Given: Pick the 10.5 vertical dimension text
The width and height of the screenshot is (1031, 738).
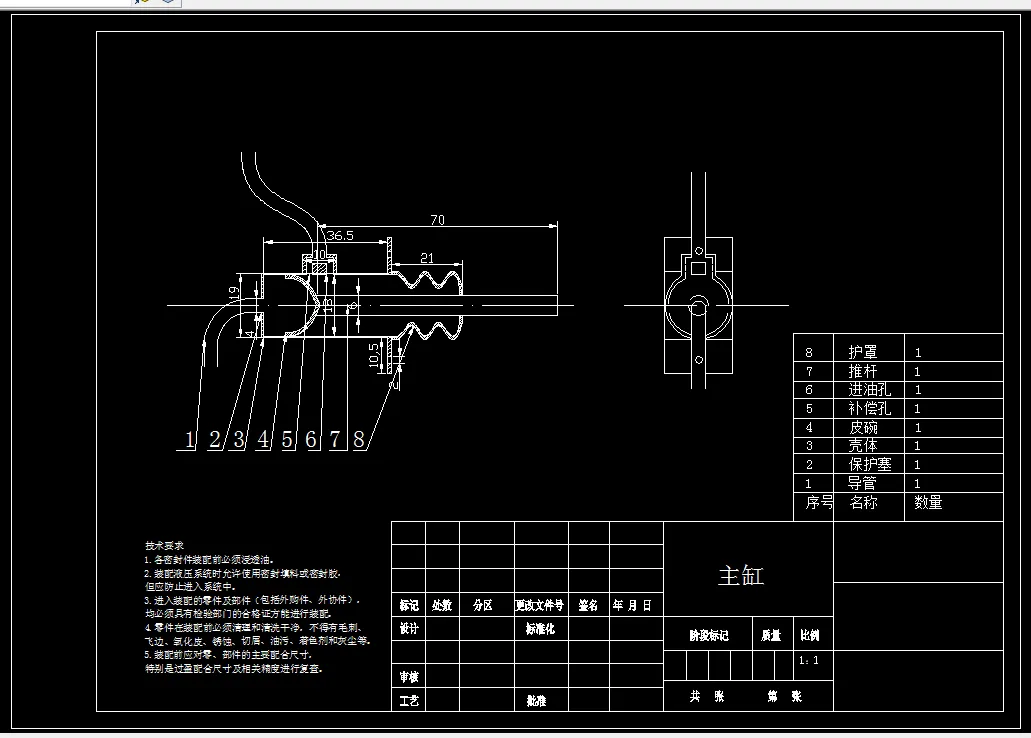Looking at the screenshot, I should tap(373, 355).
